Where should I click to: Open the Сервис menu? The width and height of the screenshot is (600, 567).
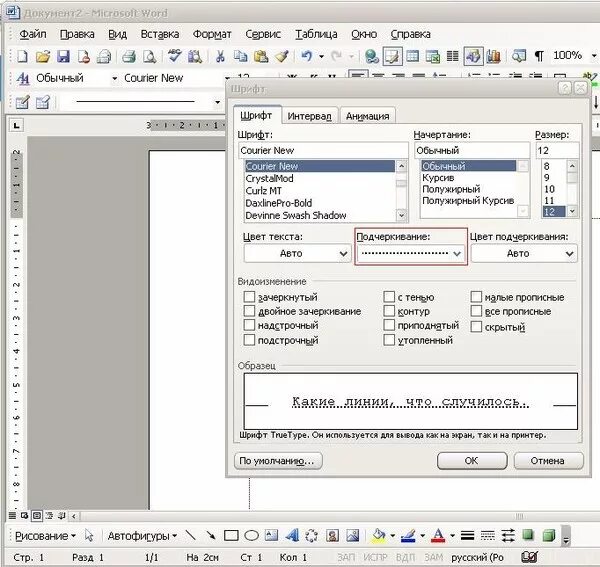(x=263, y=34)
